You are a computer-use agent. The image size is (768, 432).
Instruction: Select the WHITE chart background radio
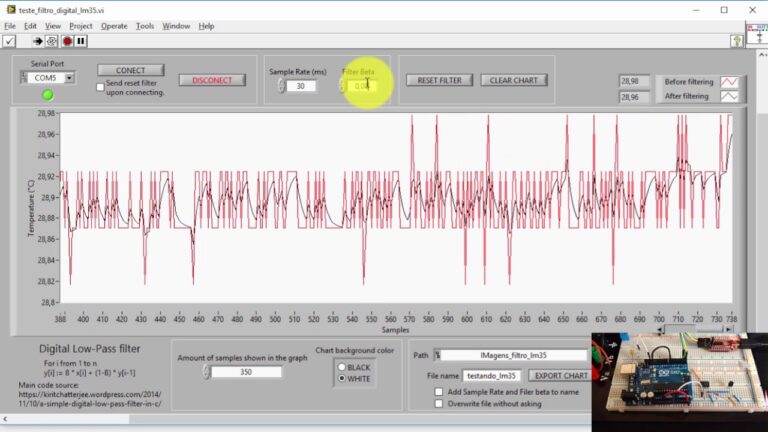(x=342, y=378)
